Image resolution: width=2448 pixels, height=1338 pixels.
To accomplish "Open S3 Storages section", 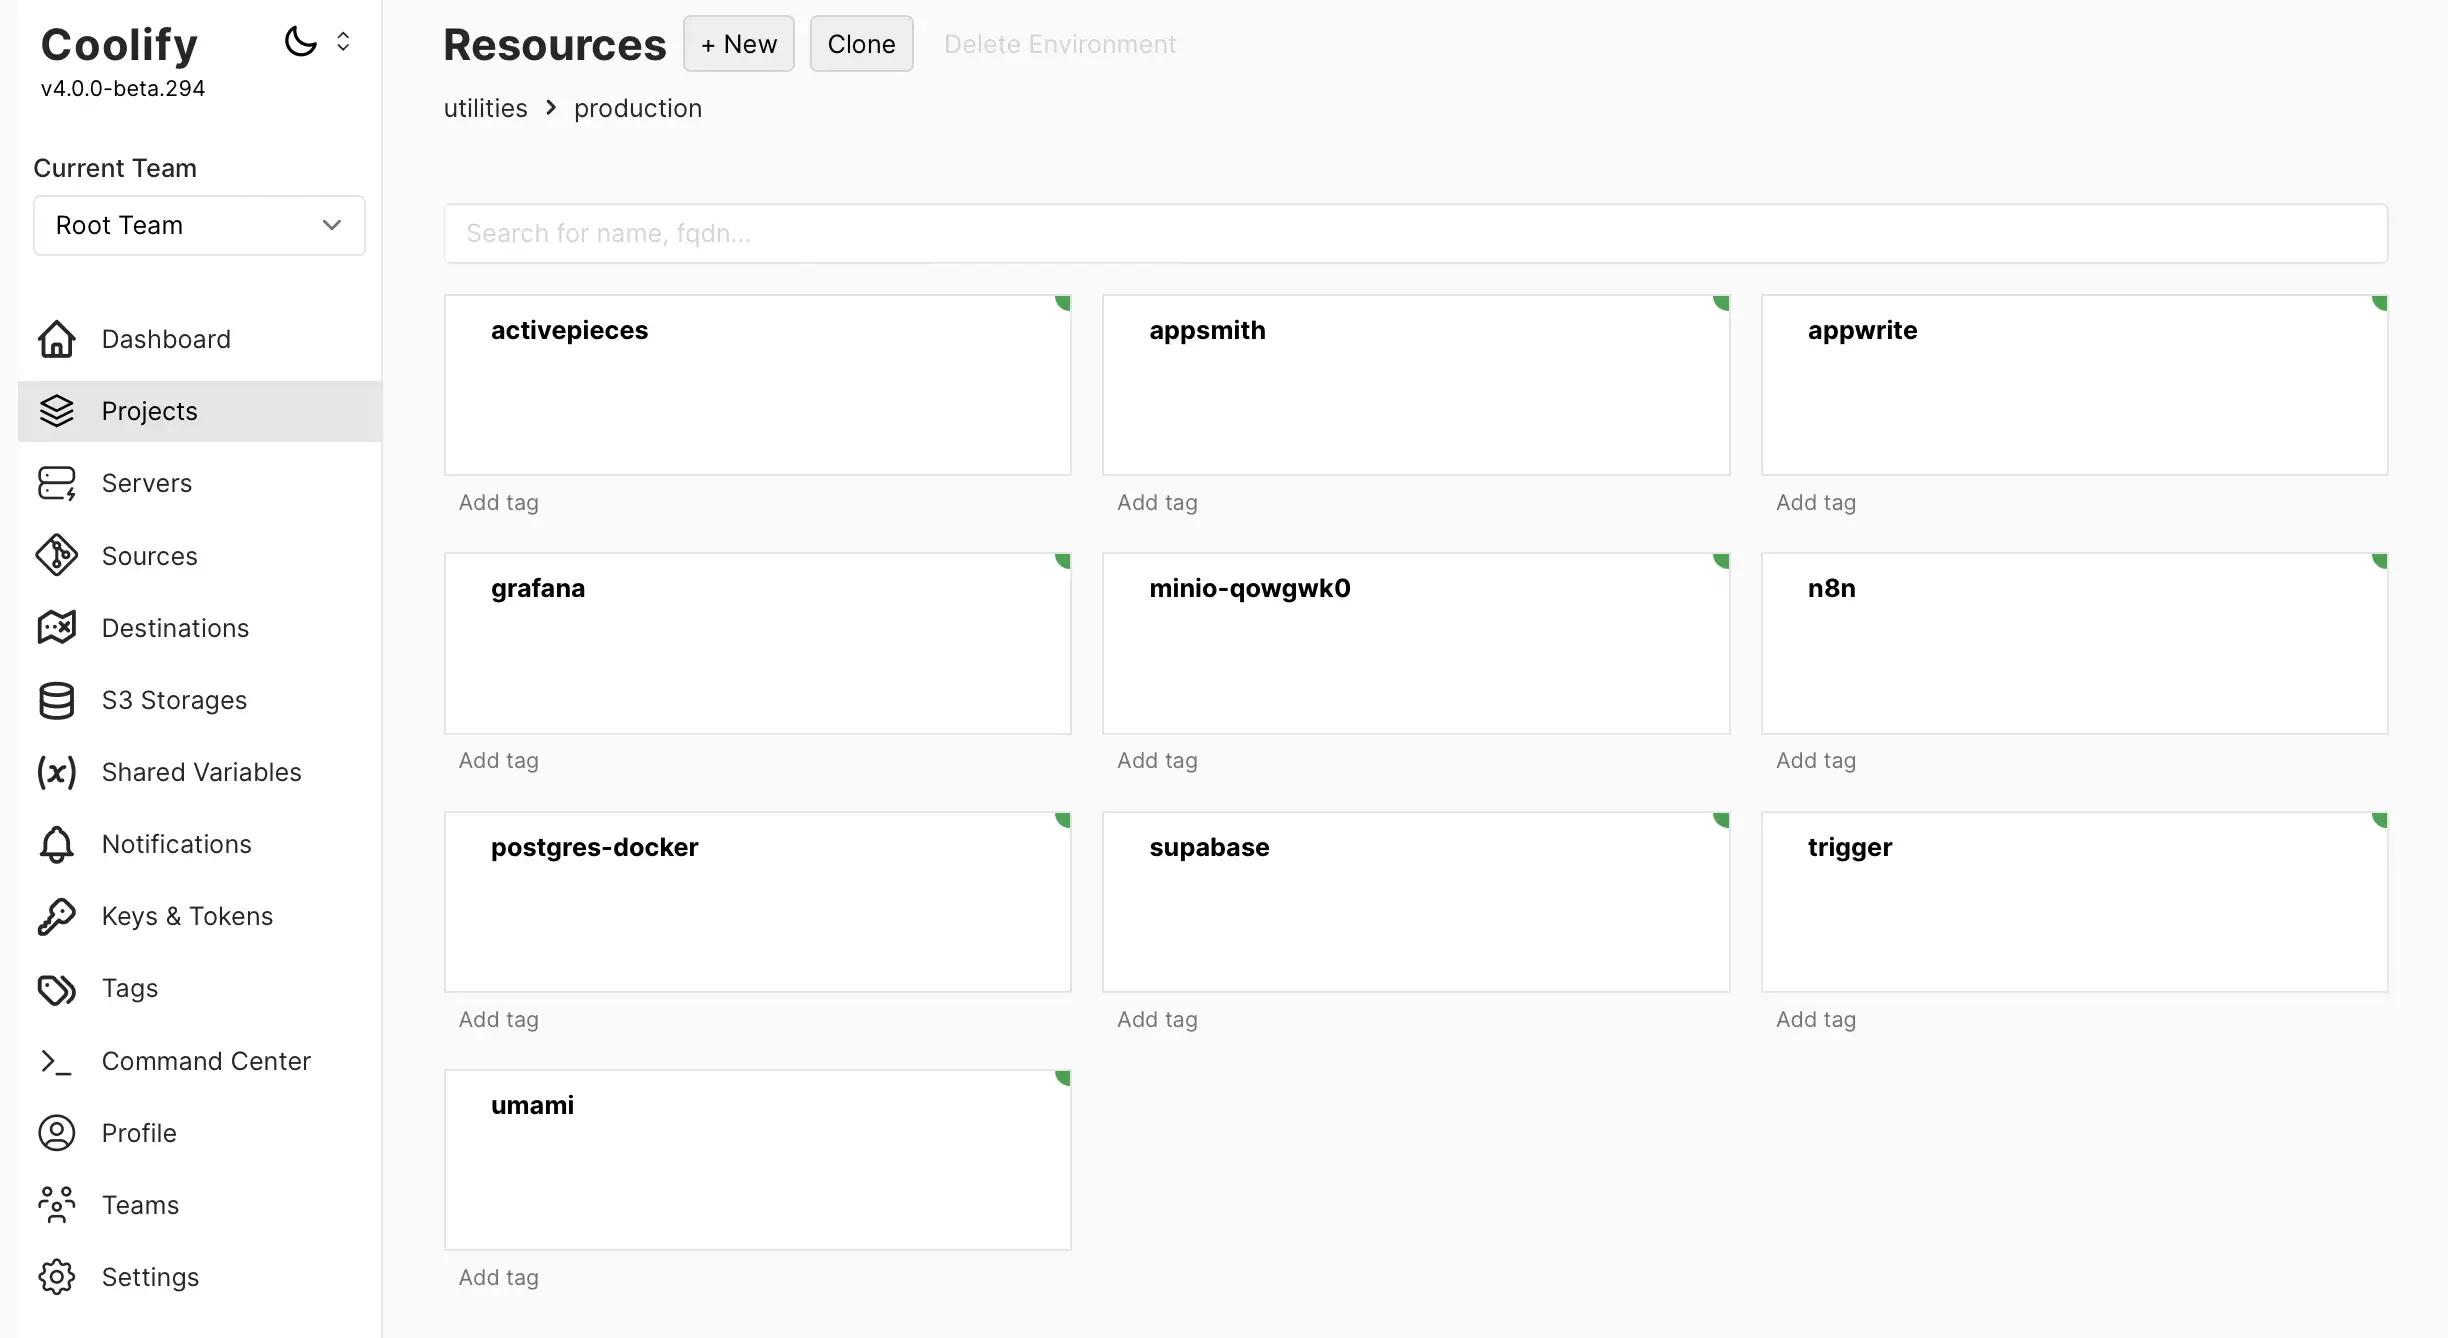I will click(x=200, y=700).
